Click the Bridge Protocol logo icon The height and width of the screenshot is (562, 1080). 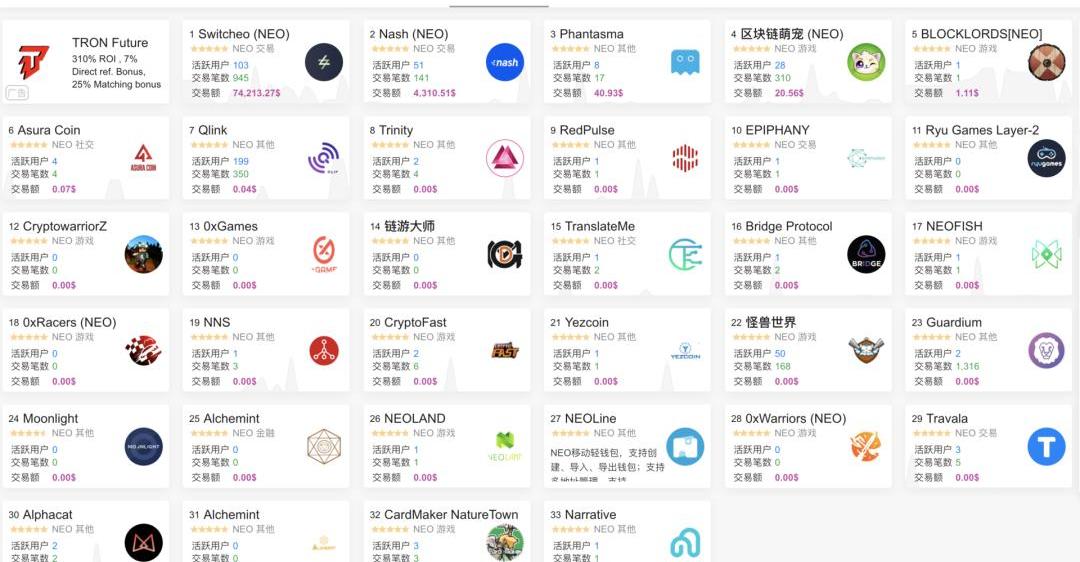(x=866, y=254)
